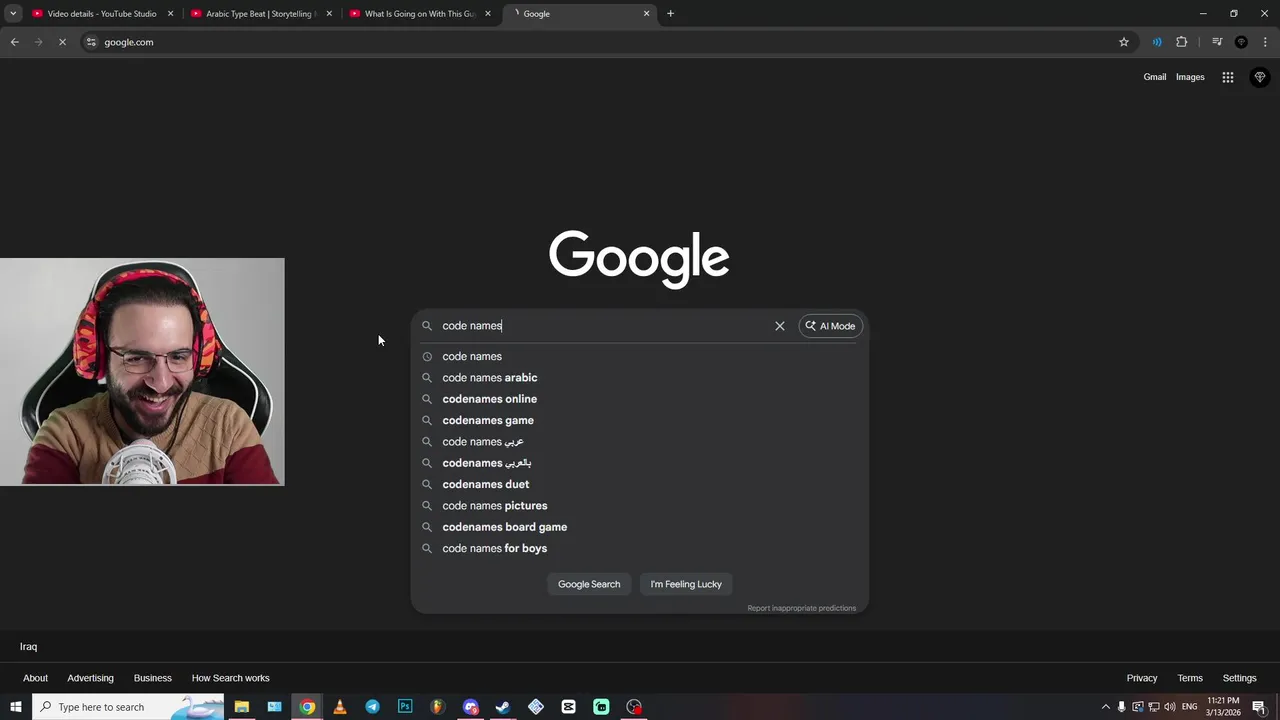Open a new tab with plus button
Viewport: 1280px width, 720px height.
coord(671,14)
